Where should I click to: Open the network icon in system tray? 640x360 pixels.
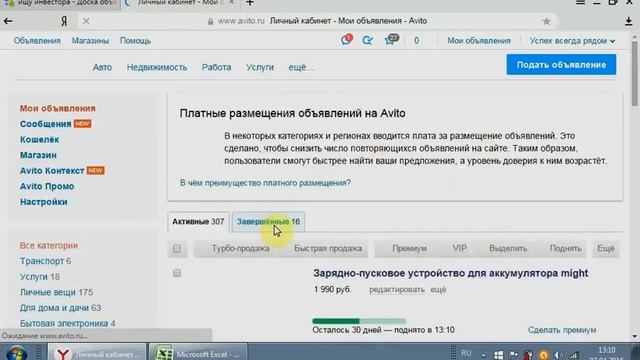click(x=574, y=355)
